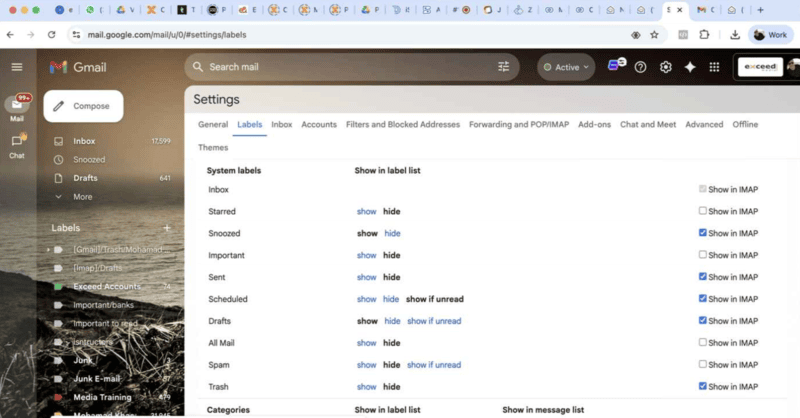Open the Chrome Work profile menu

click(771, 34)
